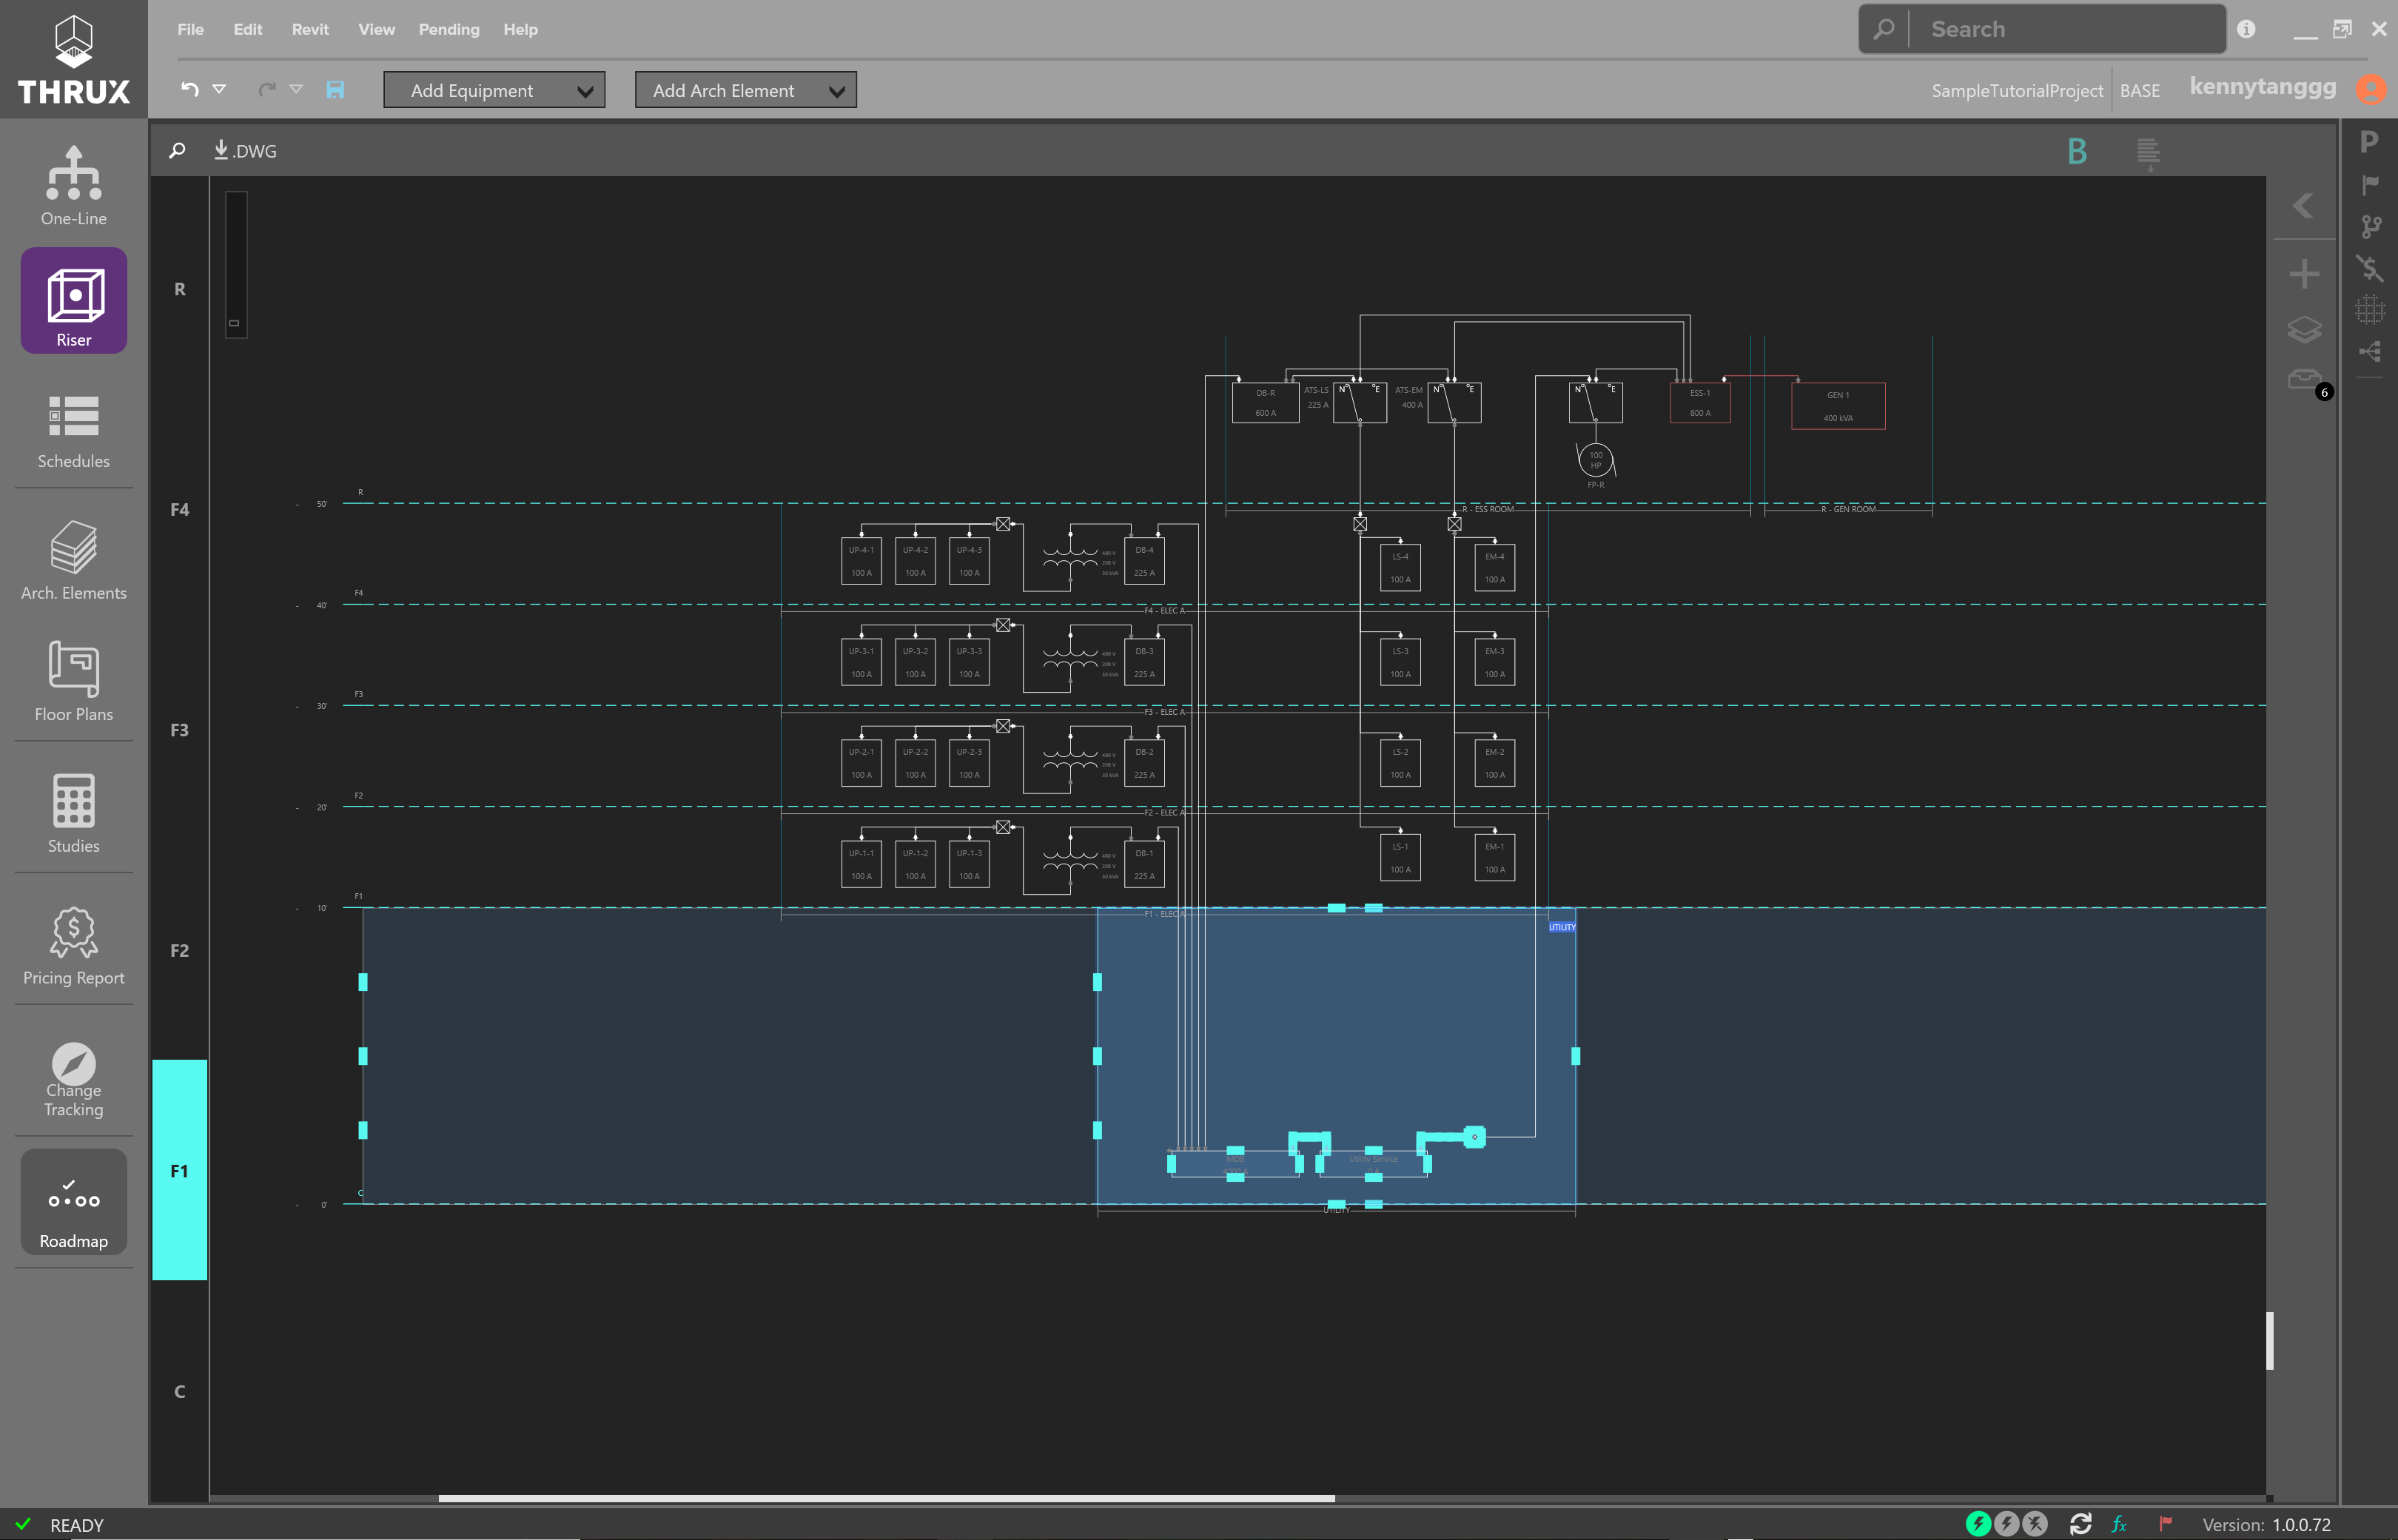Open the Schedules panel
This screenshot has width=2398, height=1540.
click(73, 431)
